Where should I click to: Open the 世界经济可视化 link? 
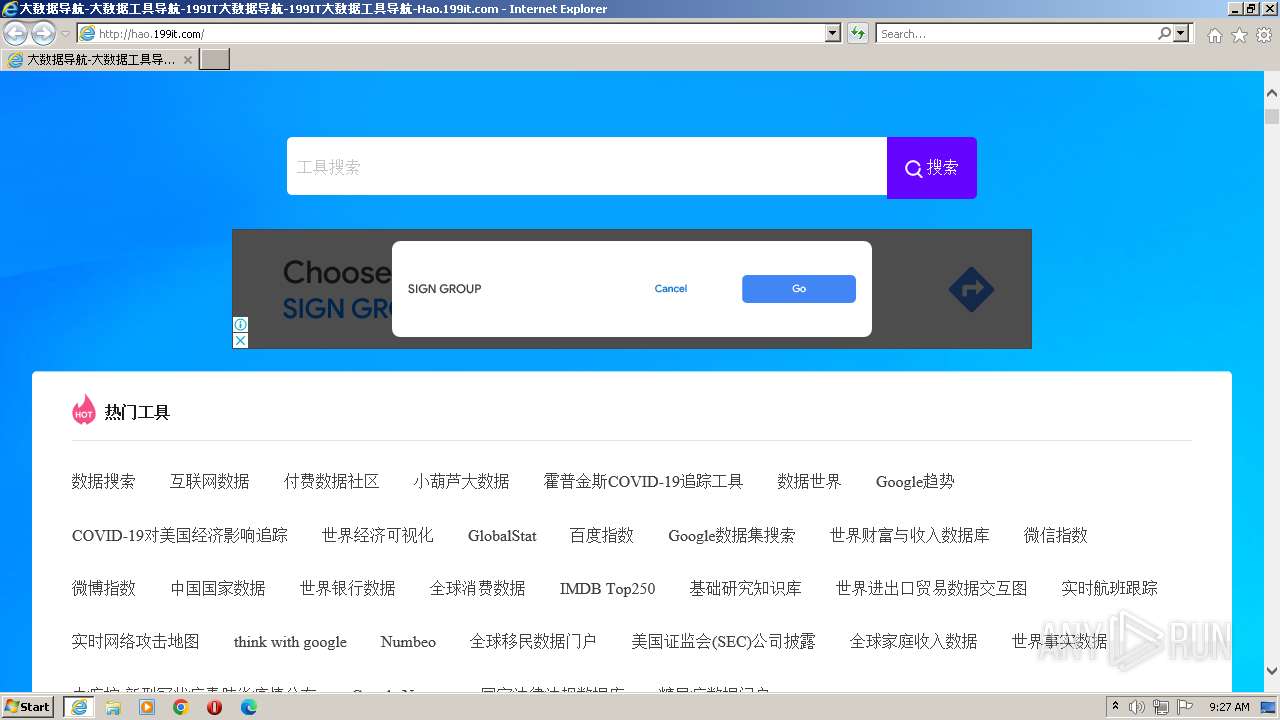(378, 535)
